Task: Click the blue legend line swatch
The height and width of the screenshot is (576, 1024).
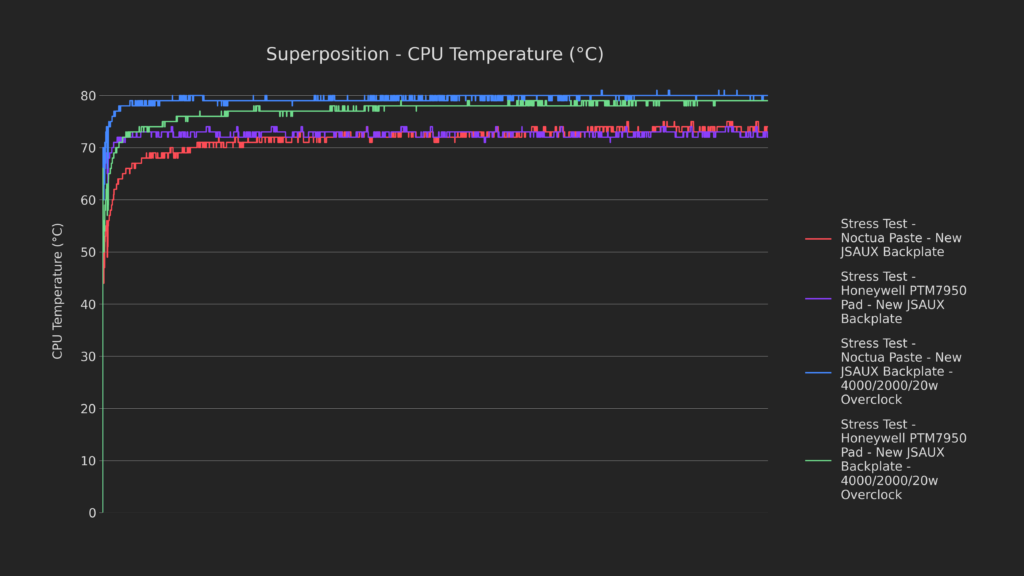Action: [x=818, y=371]
